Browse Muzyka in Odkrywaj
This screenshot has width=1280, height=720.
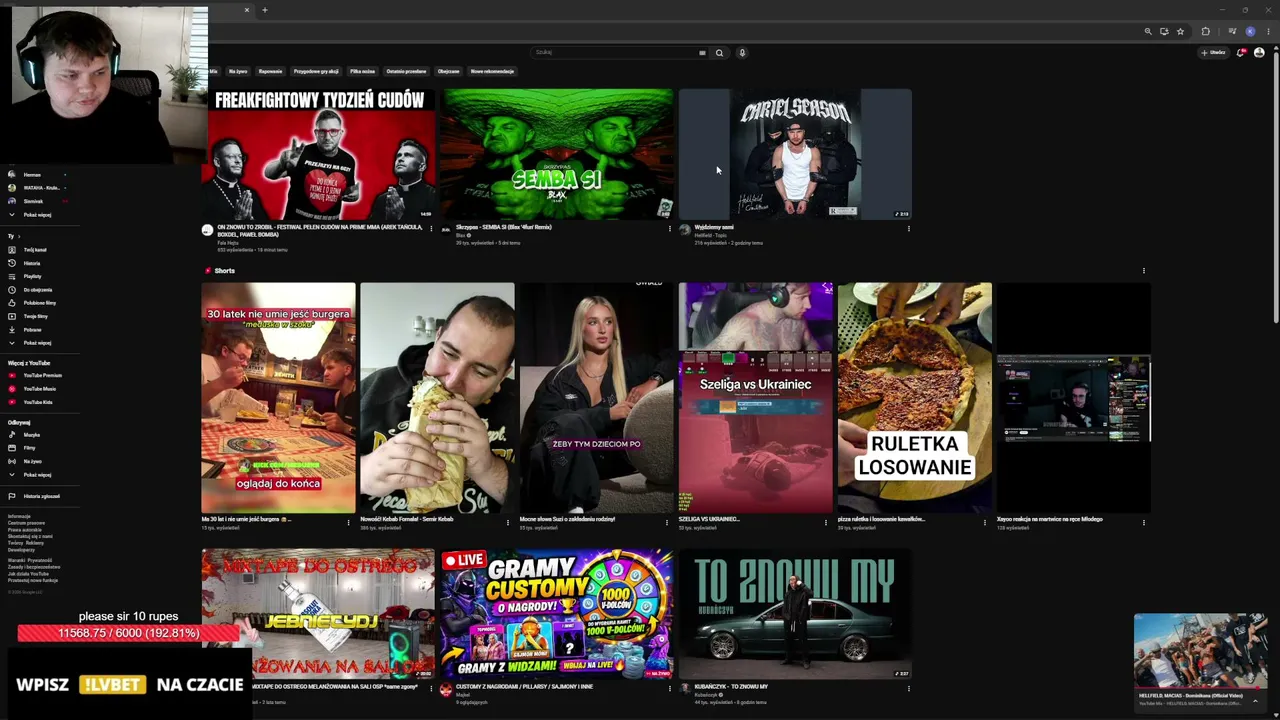point(32,435)
